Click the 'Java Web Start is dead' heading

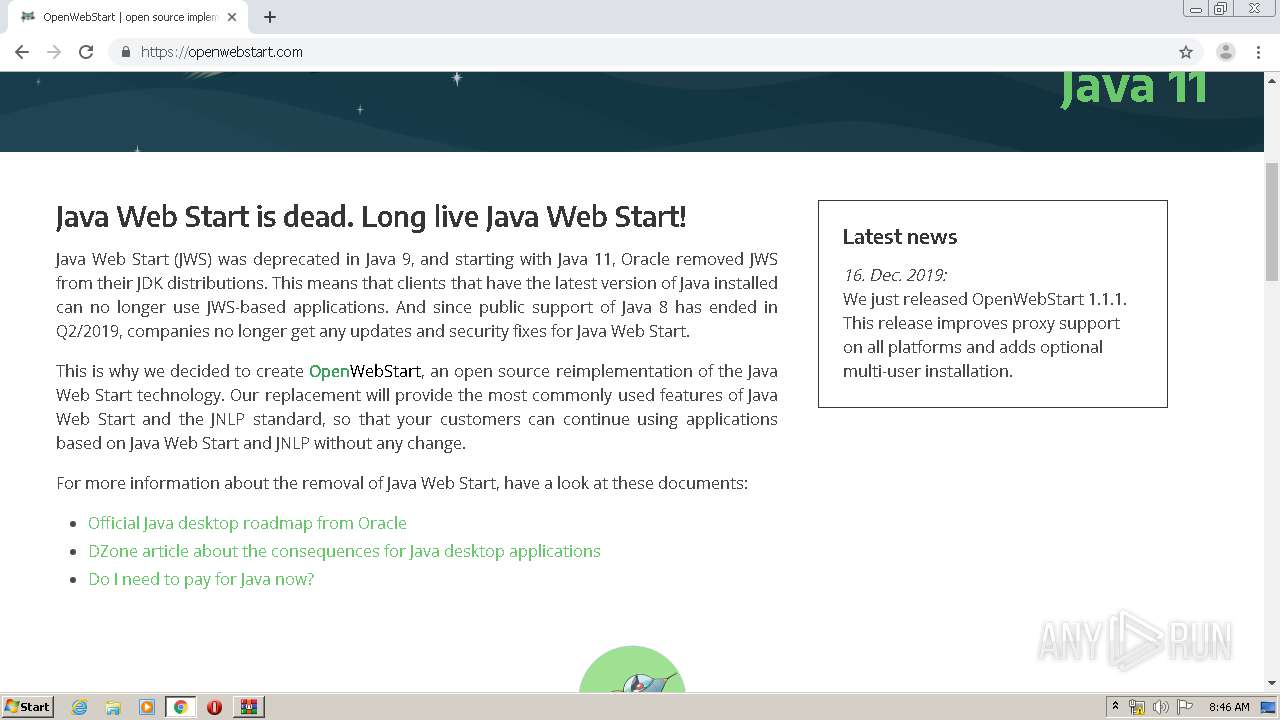(371, 217)
